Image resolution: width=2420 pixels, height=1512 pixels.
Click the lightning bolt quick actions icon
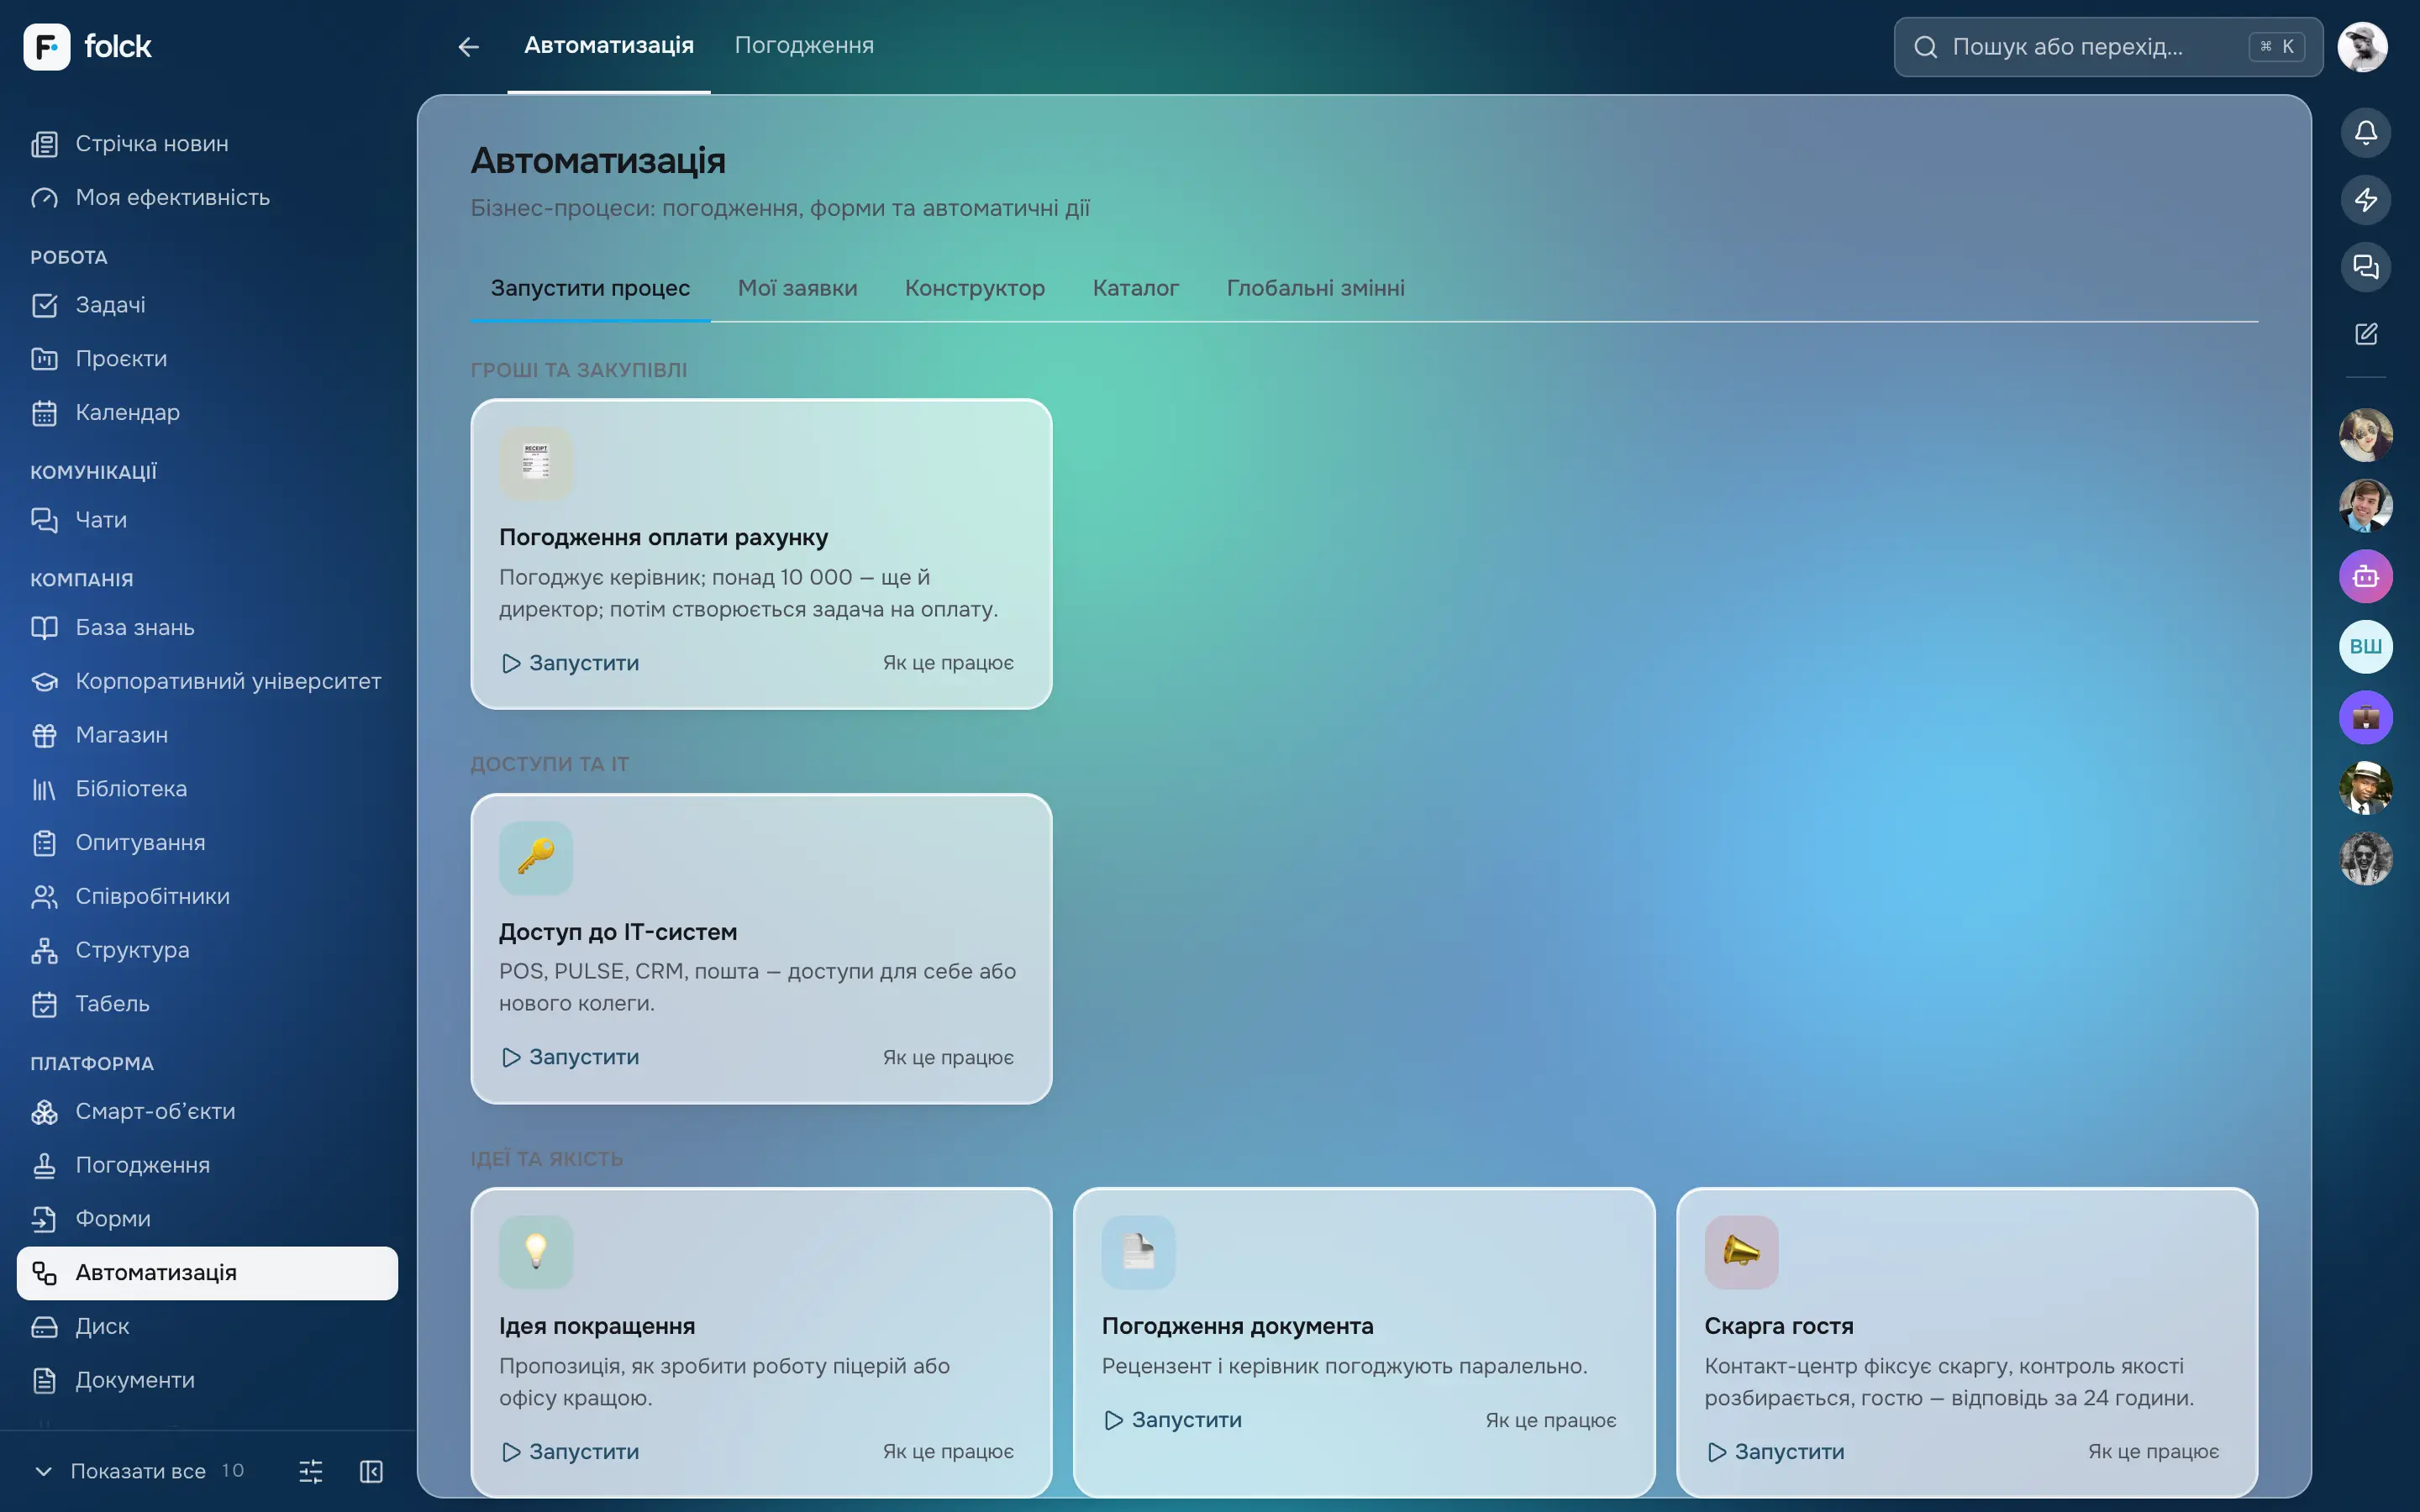[2365, 200]
